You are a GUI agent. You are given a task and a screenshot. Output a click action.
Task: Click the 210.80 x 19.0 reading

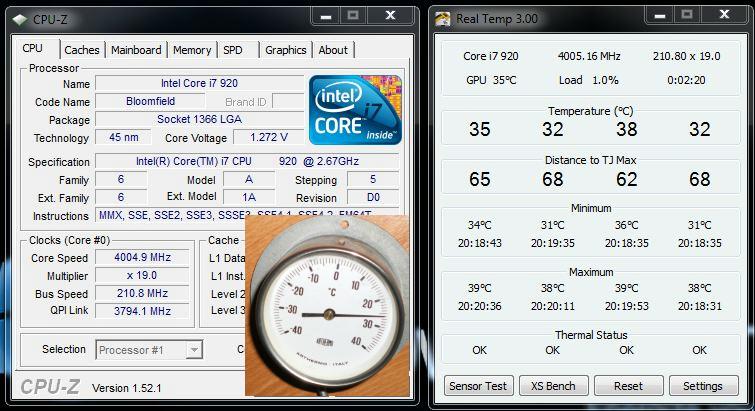[x=687, y=56]
